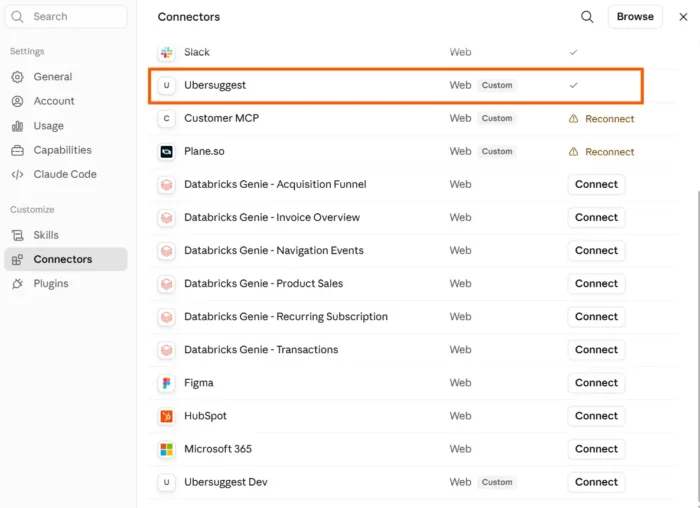Connect Databricks Genie - Product Sales

coord(596,283)
